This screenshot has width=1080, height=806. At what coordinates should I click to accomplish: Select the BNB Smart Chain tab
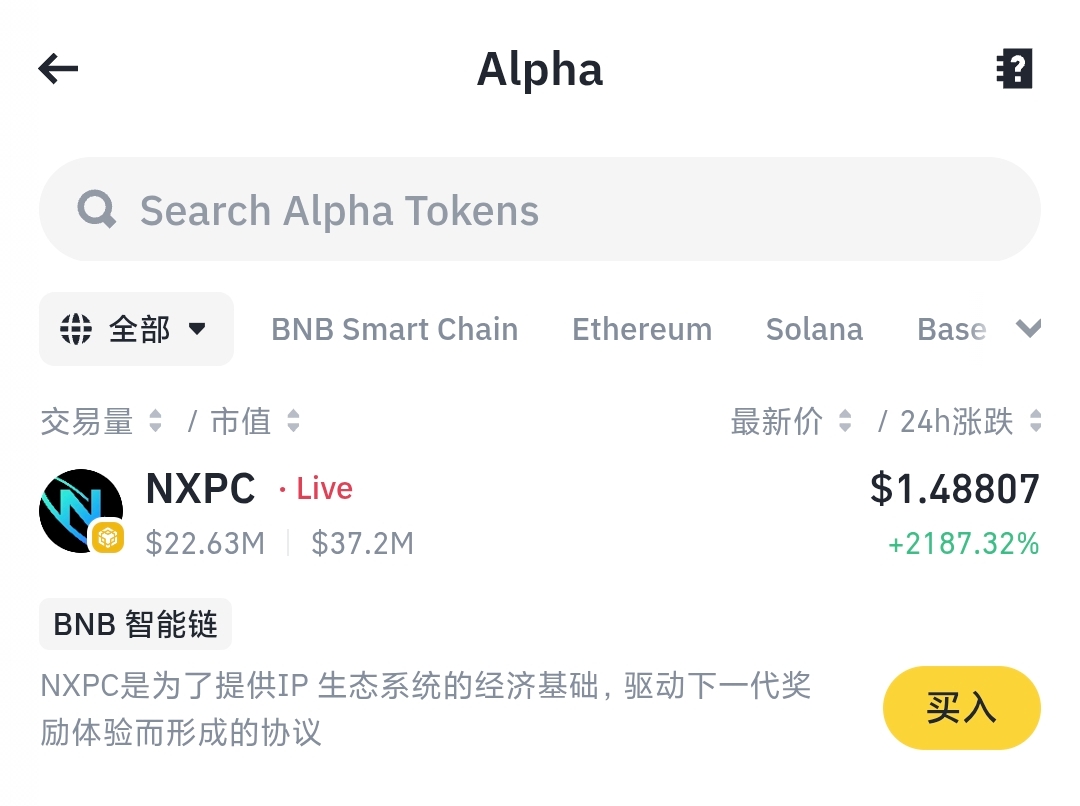pos(395,329)
